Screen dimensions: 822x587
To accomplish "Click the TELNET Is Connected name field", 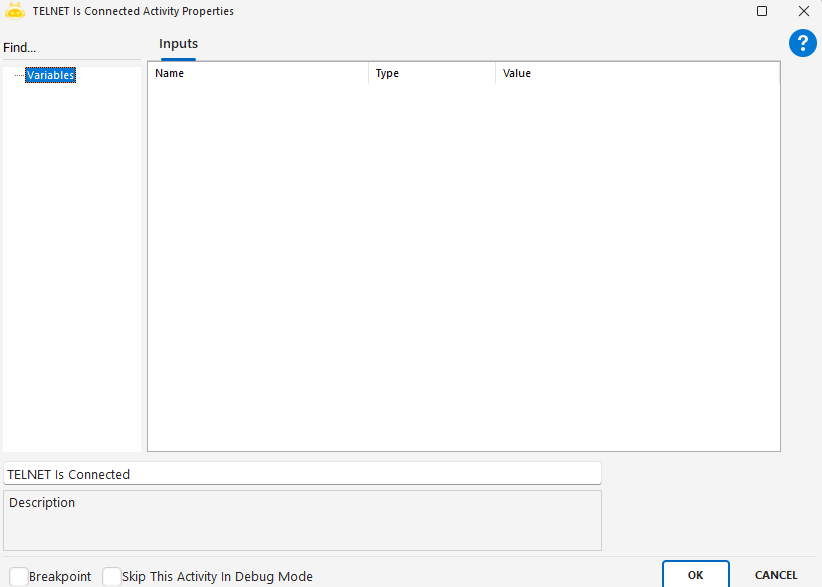I will tap(302, 474).
